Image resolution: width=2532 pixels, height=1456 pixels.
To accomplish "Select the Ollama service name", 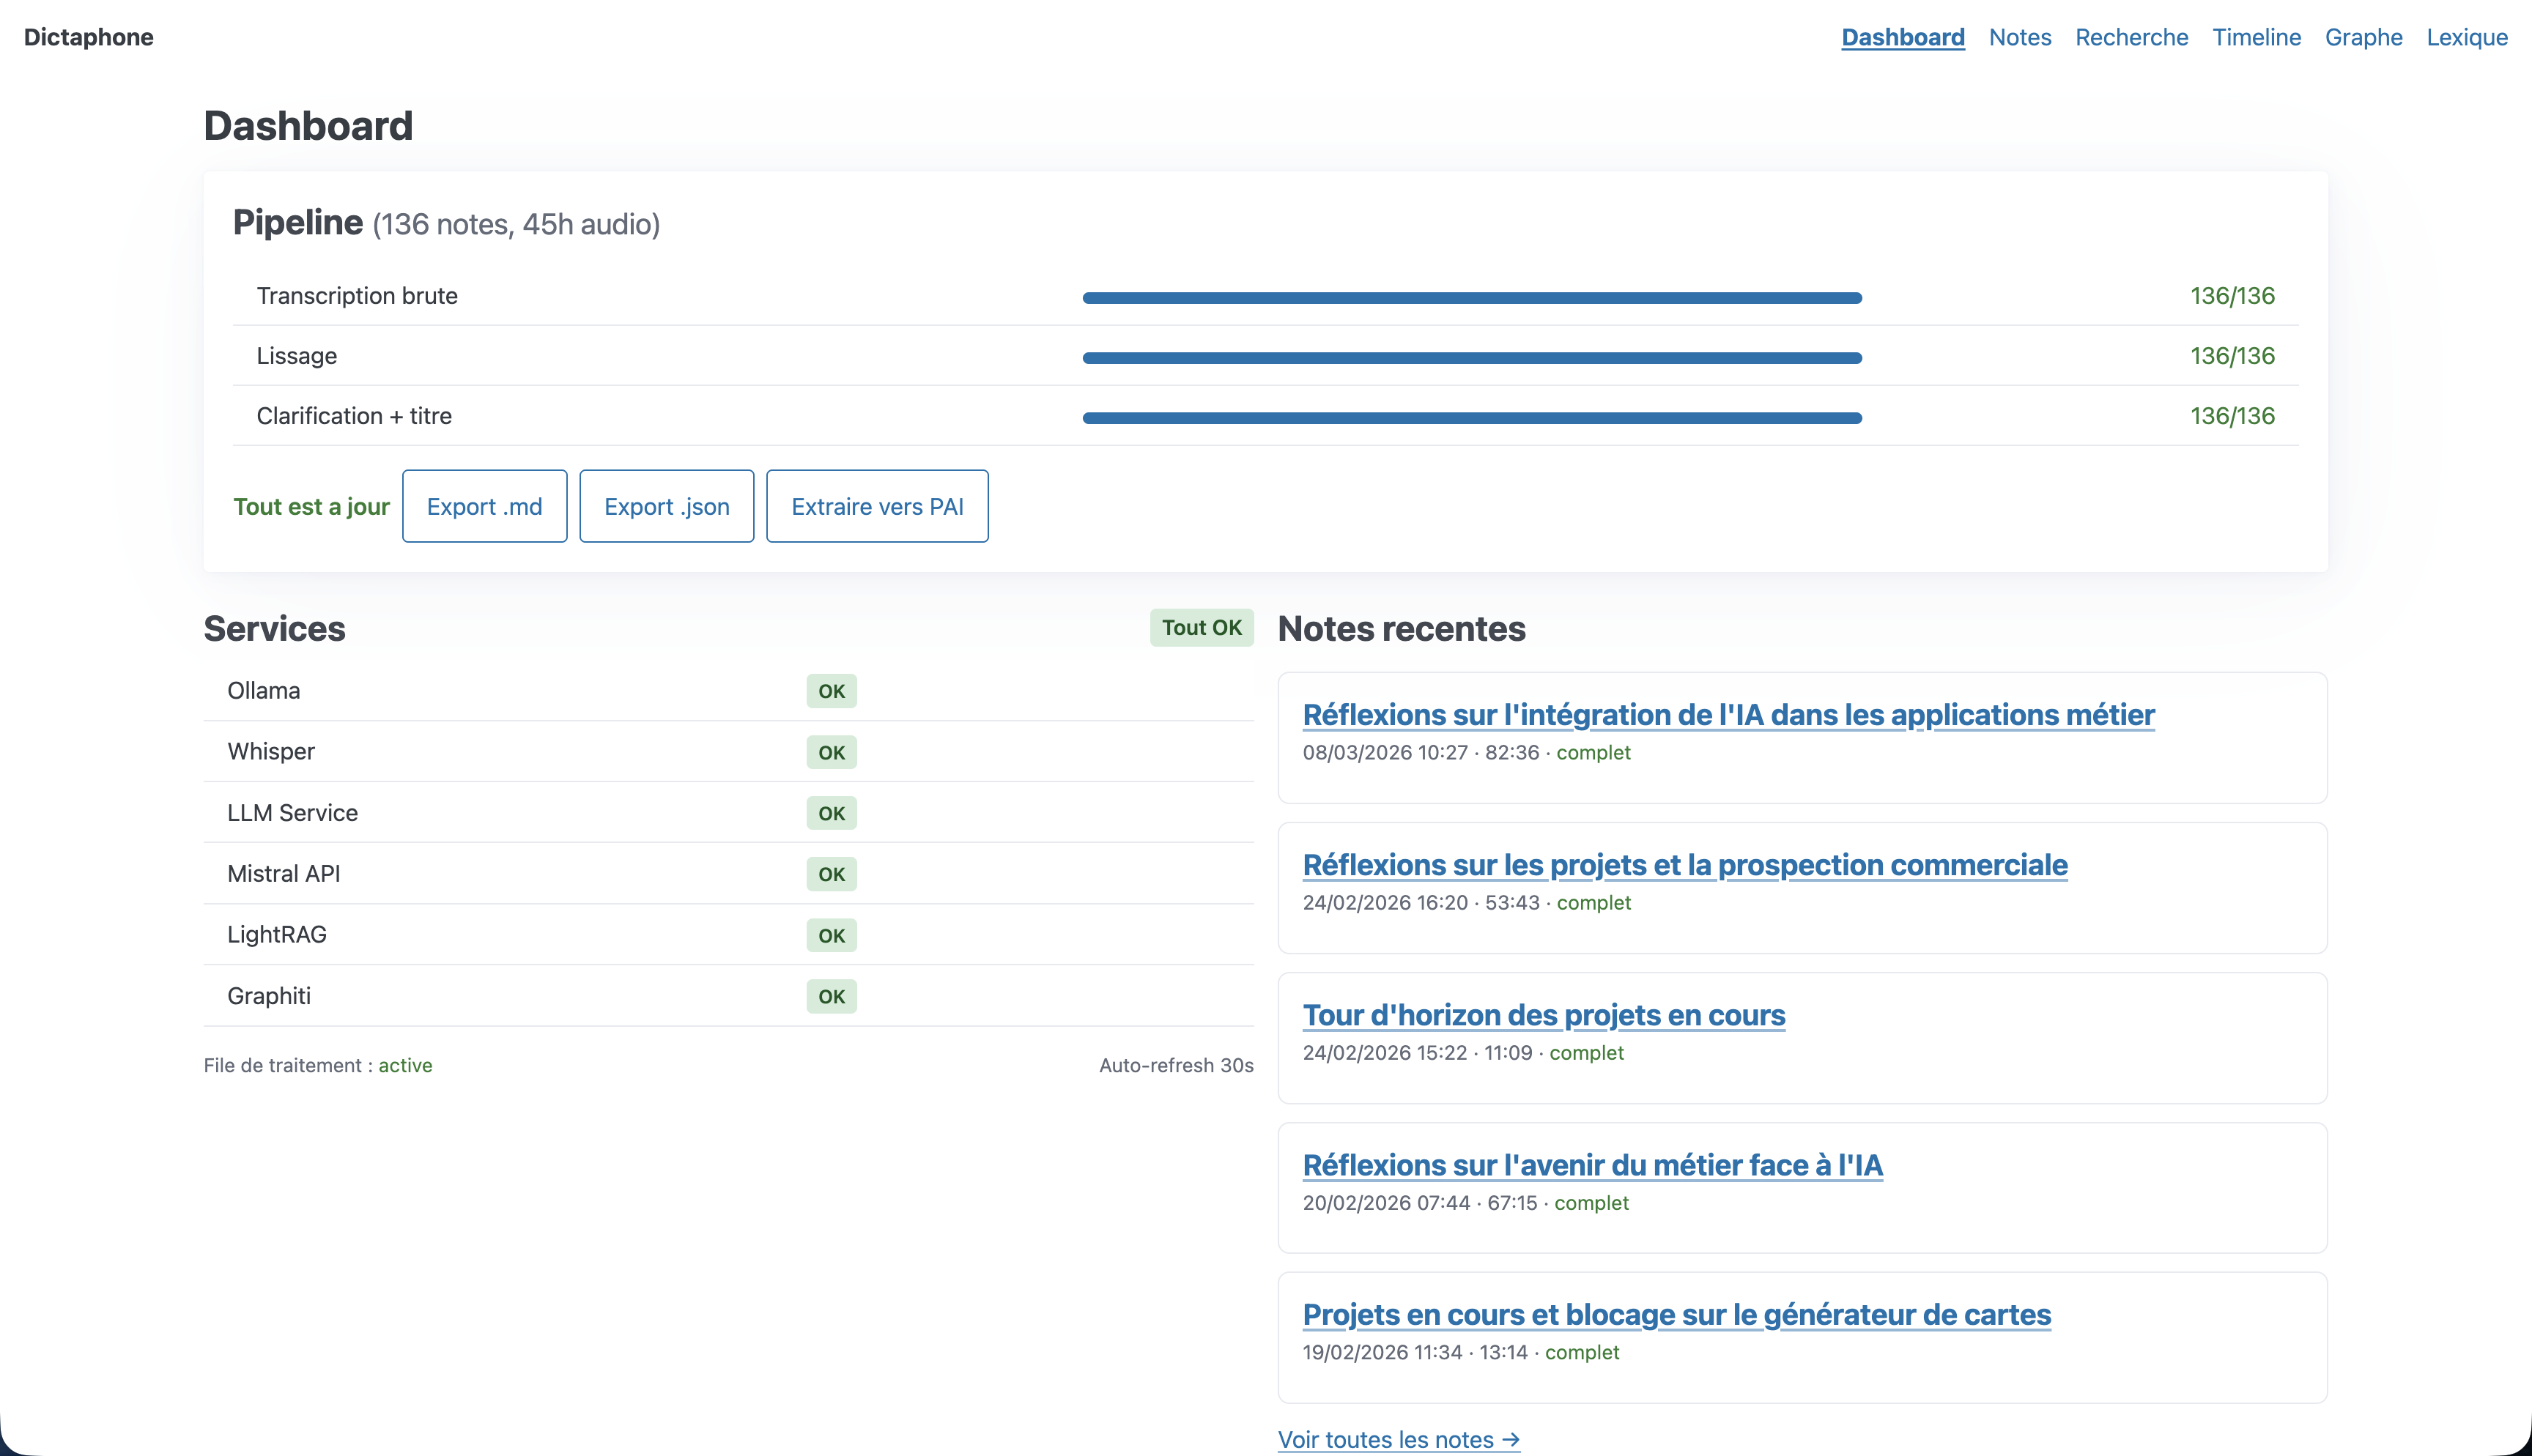I will tap(264, 691).
